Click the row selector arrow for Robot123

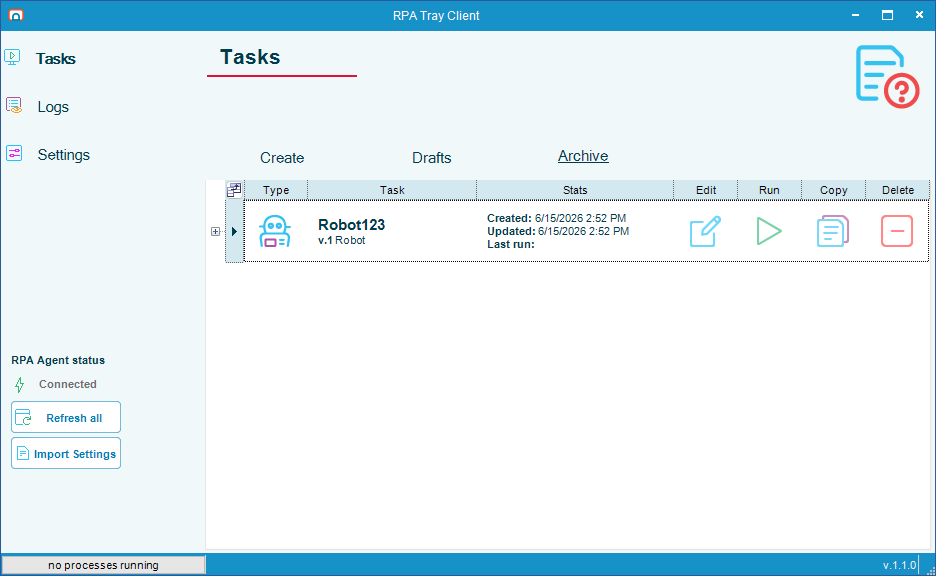234,232
